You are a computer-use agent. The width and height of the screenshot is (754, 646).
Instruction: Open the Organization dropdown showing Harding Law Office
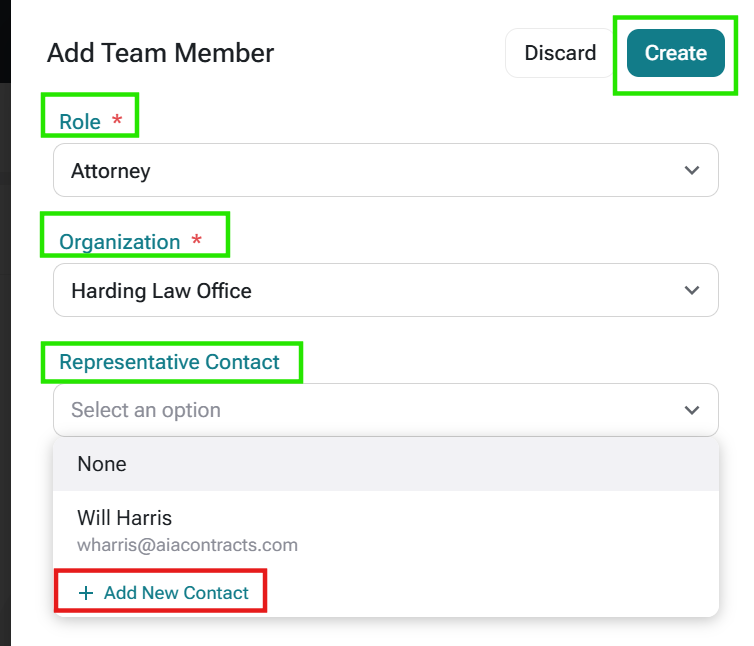coord(386,290)
